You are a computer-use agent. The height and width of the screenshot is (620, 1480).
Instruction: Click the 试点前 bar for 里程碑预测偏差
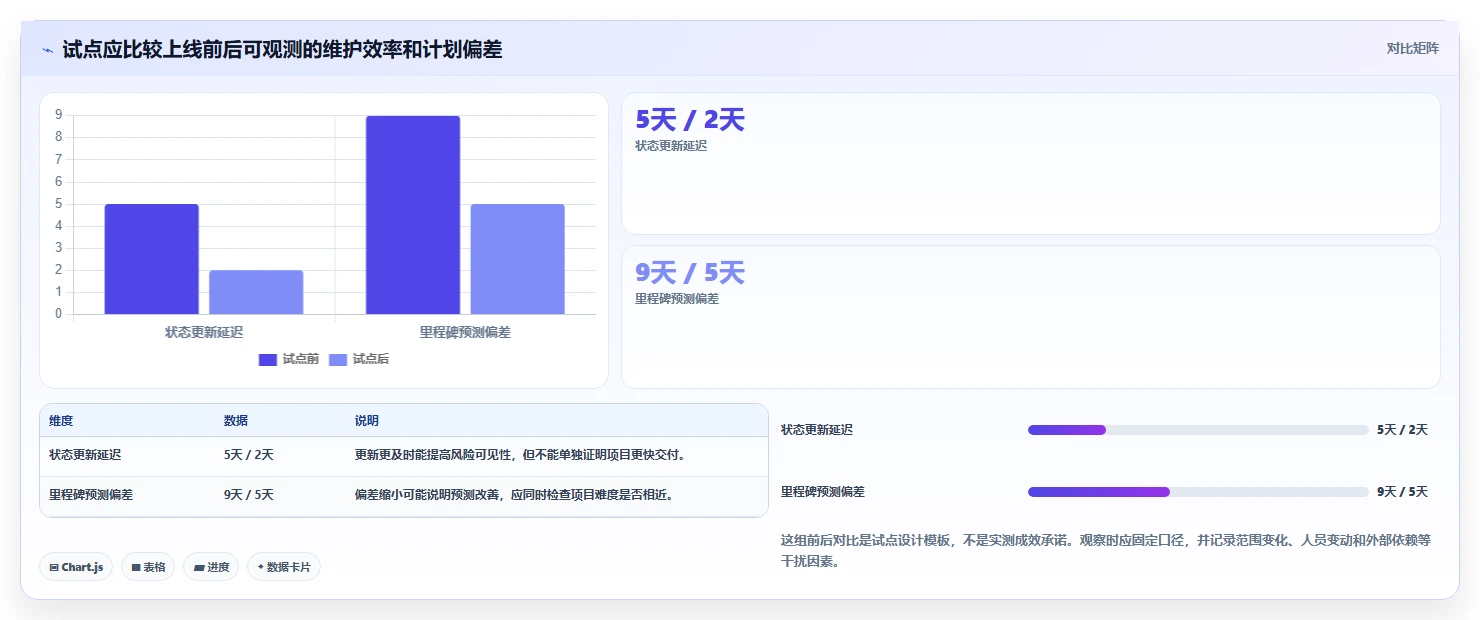click(x=413, y=215)
